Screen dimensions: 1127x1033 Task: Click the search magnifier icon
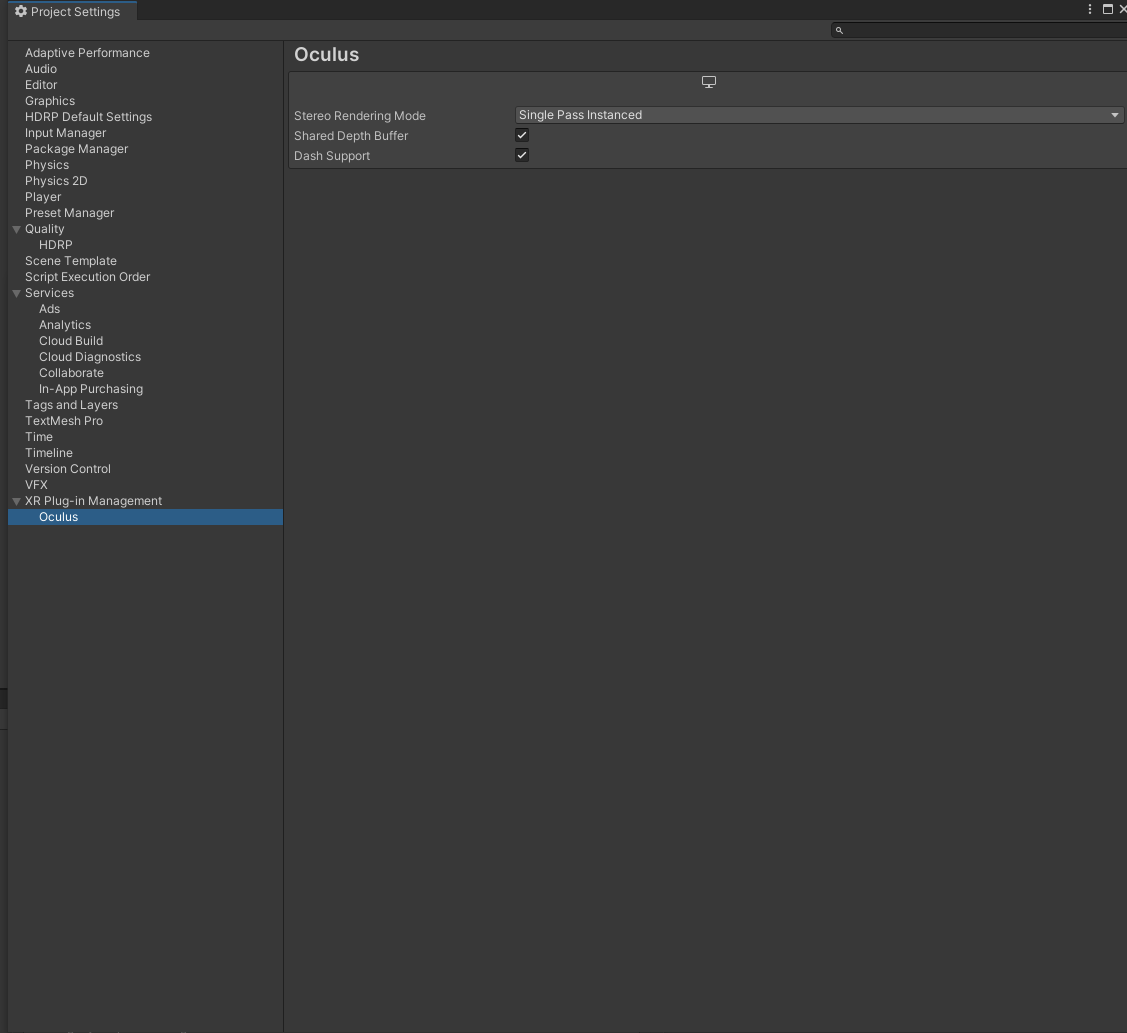(x=838, y=30)
